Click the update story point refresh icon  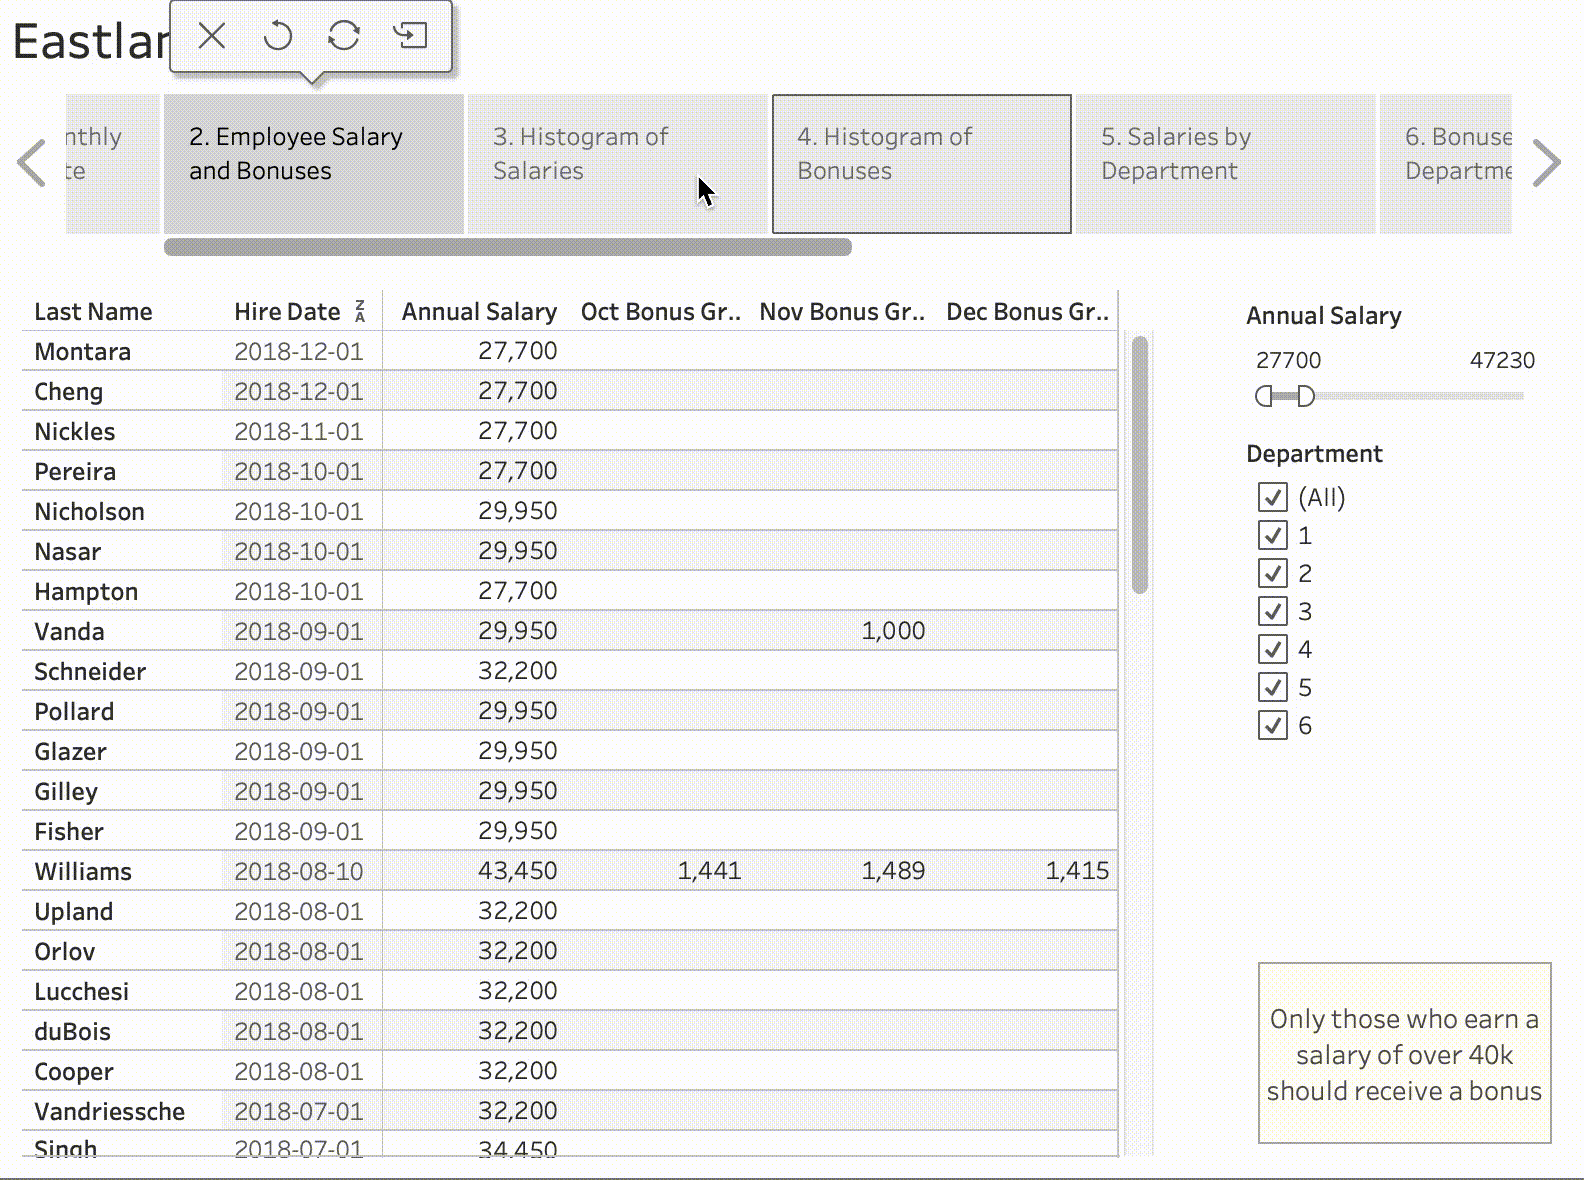pos(344,36)
